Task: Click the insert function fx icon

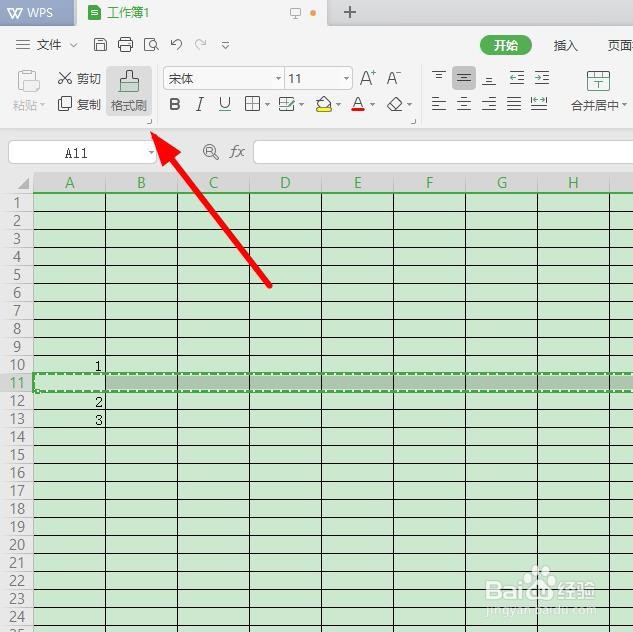Action: click(237, 152)
